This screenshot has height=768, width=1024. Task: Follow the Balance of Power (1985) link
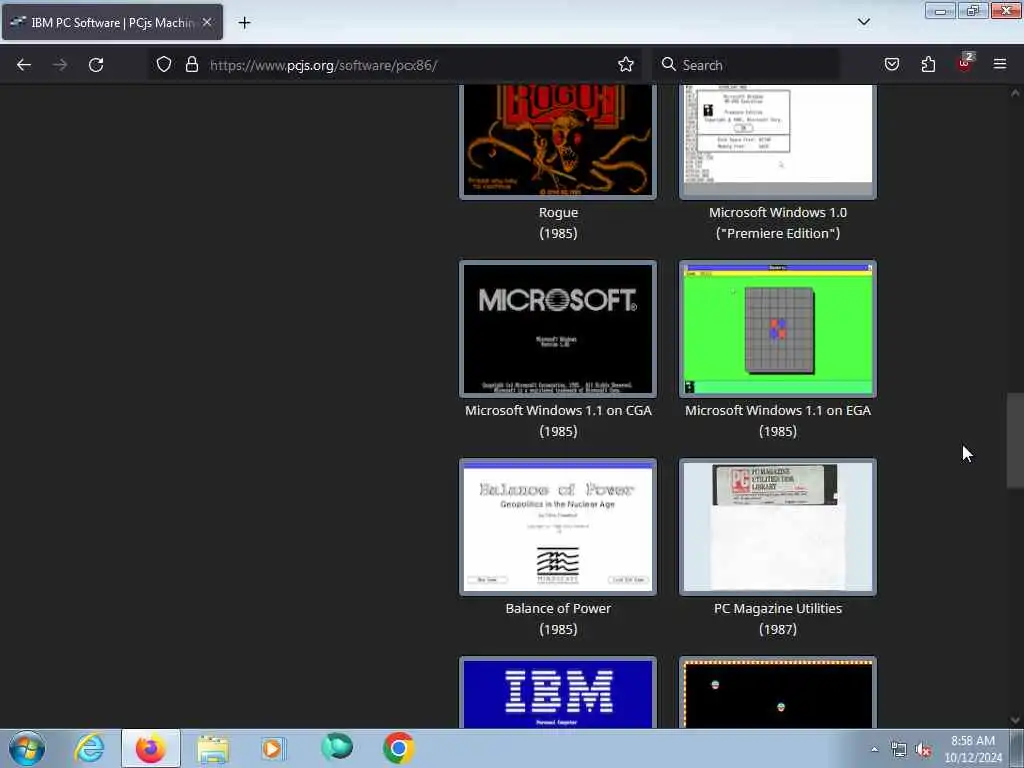558,618
